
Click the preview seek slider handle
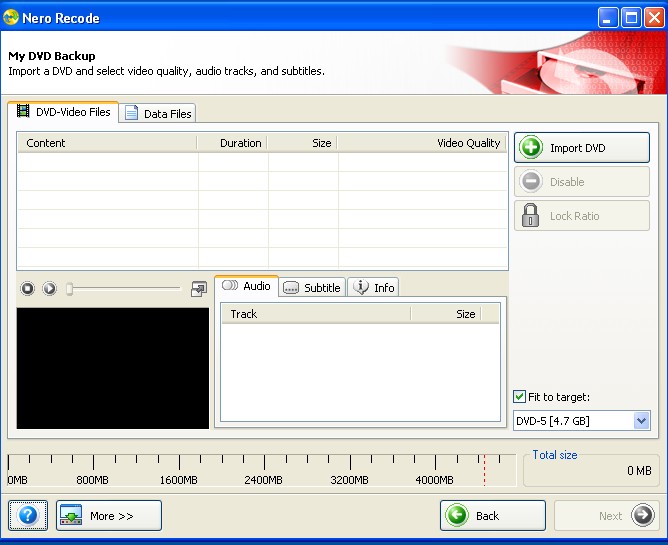[69, 289]
